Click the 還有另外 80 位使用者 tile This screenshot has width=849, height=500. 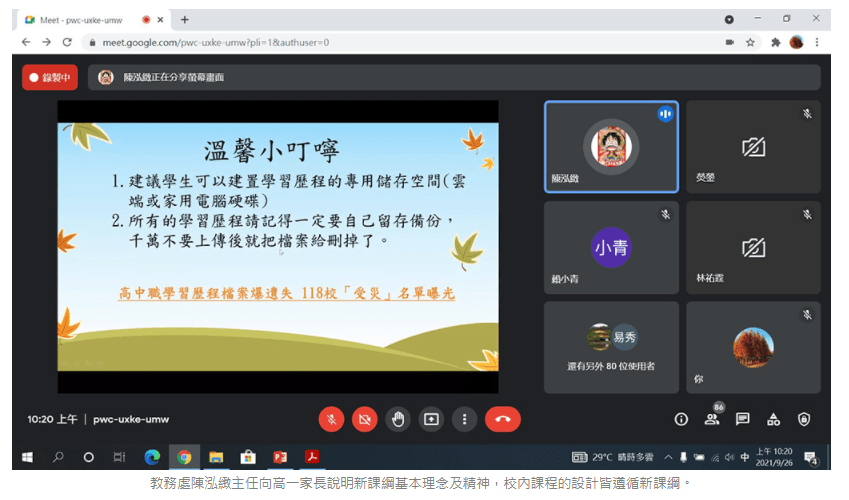tap(611, 347)
